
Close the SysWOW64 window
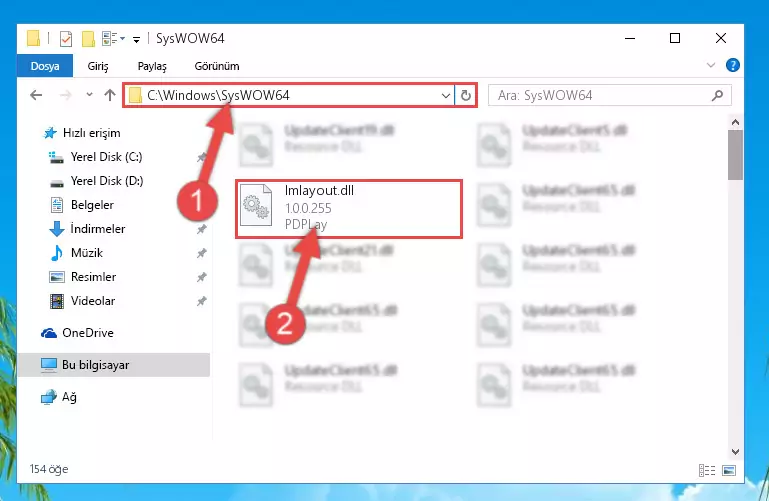(x=720, y=38)
